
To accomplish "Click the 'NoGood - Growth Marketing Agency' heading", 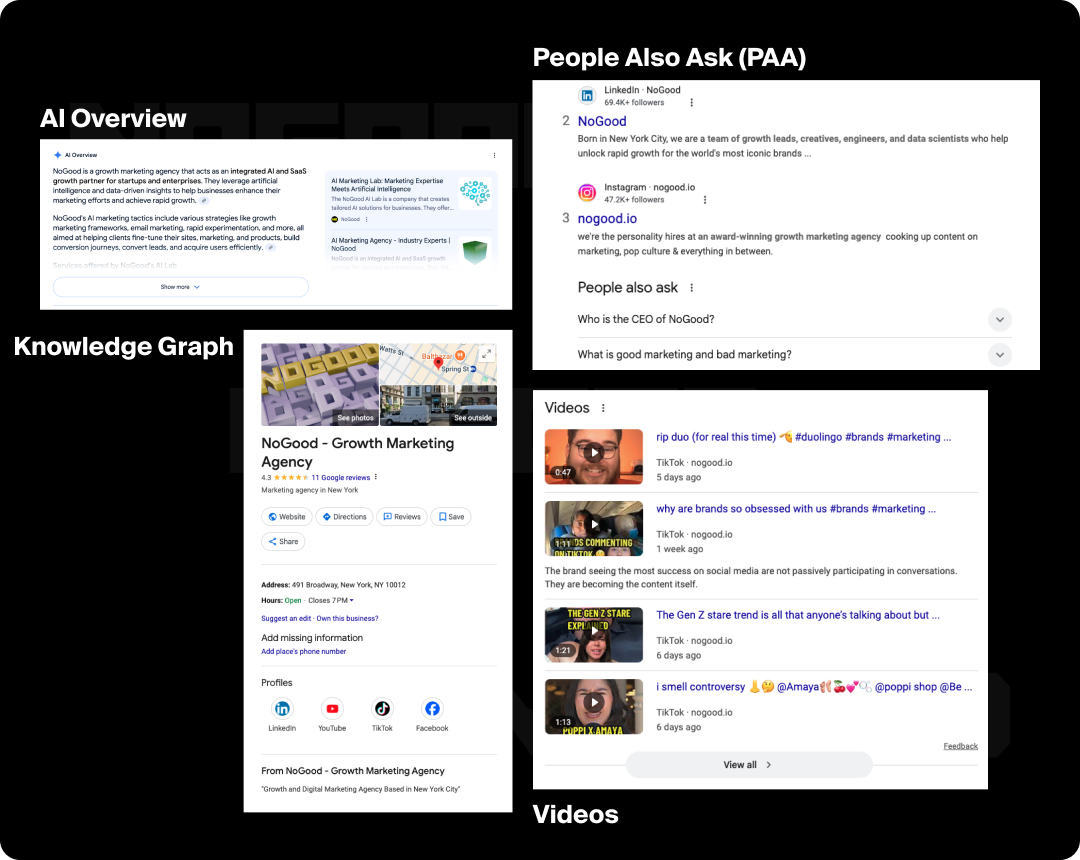I will pos(357,452).
